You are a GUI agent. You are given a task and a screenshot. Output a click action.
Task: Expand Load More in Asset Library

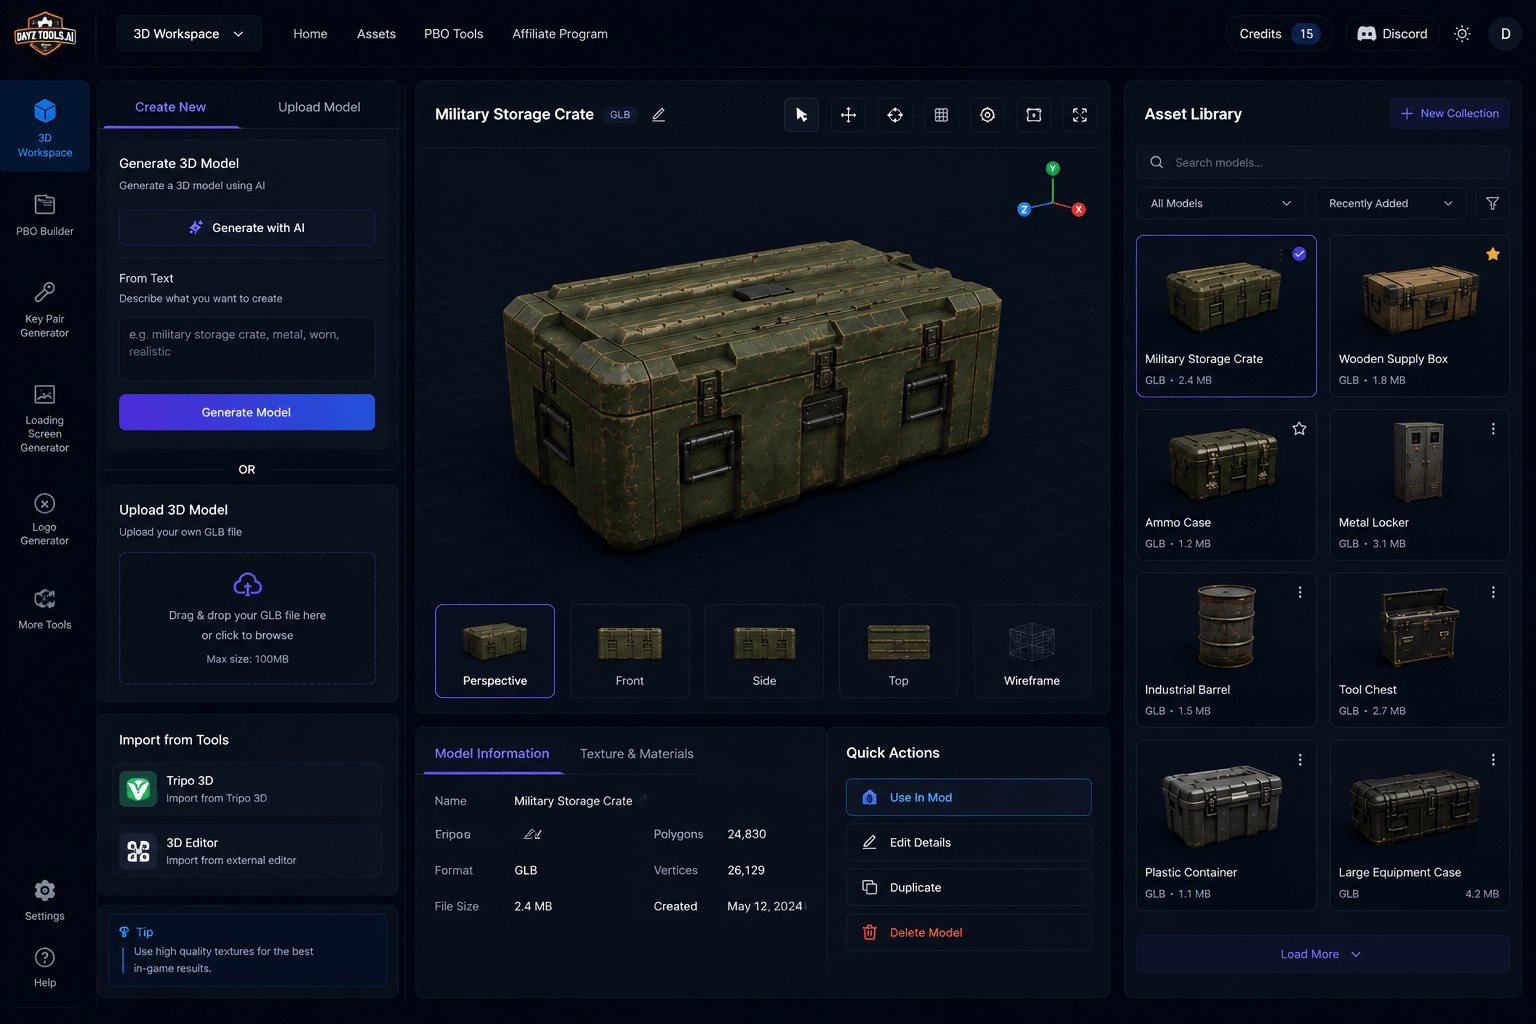pos(1322,954)
